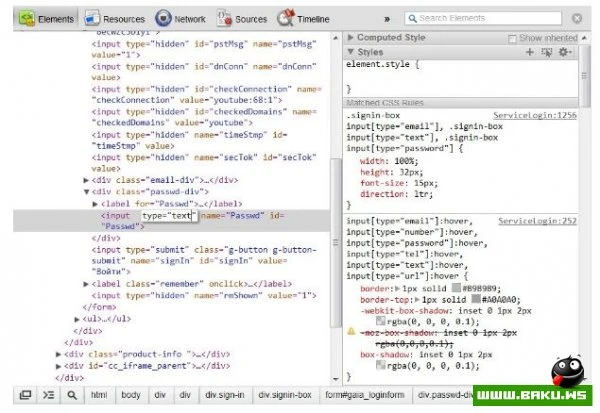
Task: Click the Matched CSS Rules header
Action: [x=461, y=103]
